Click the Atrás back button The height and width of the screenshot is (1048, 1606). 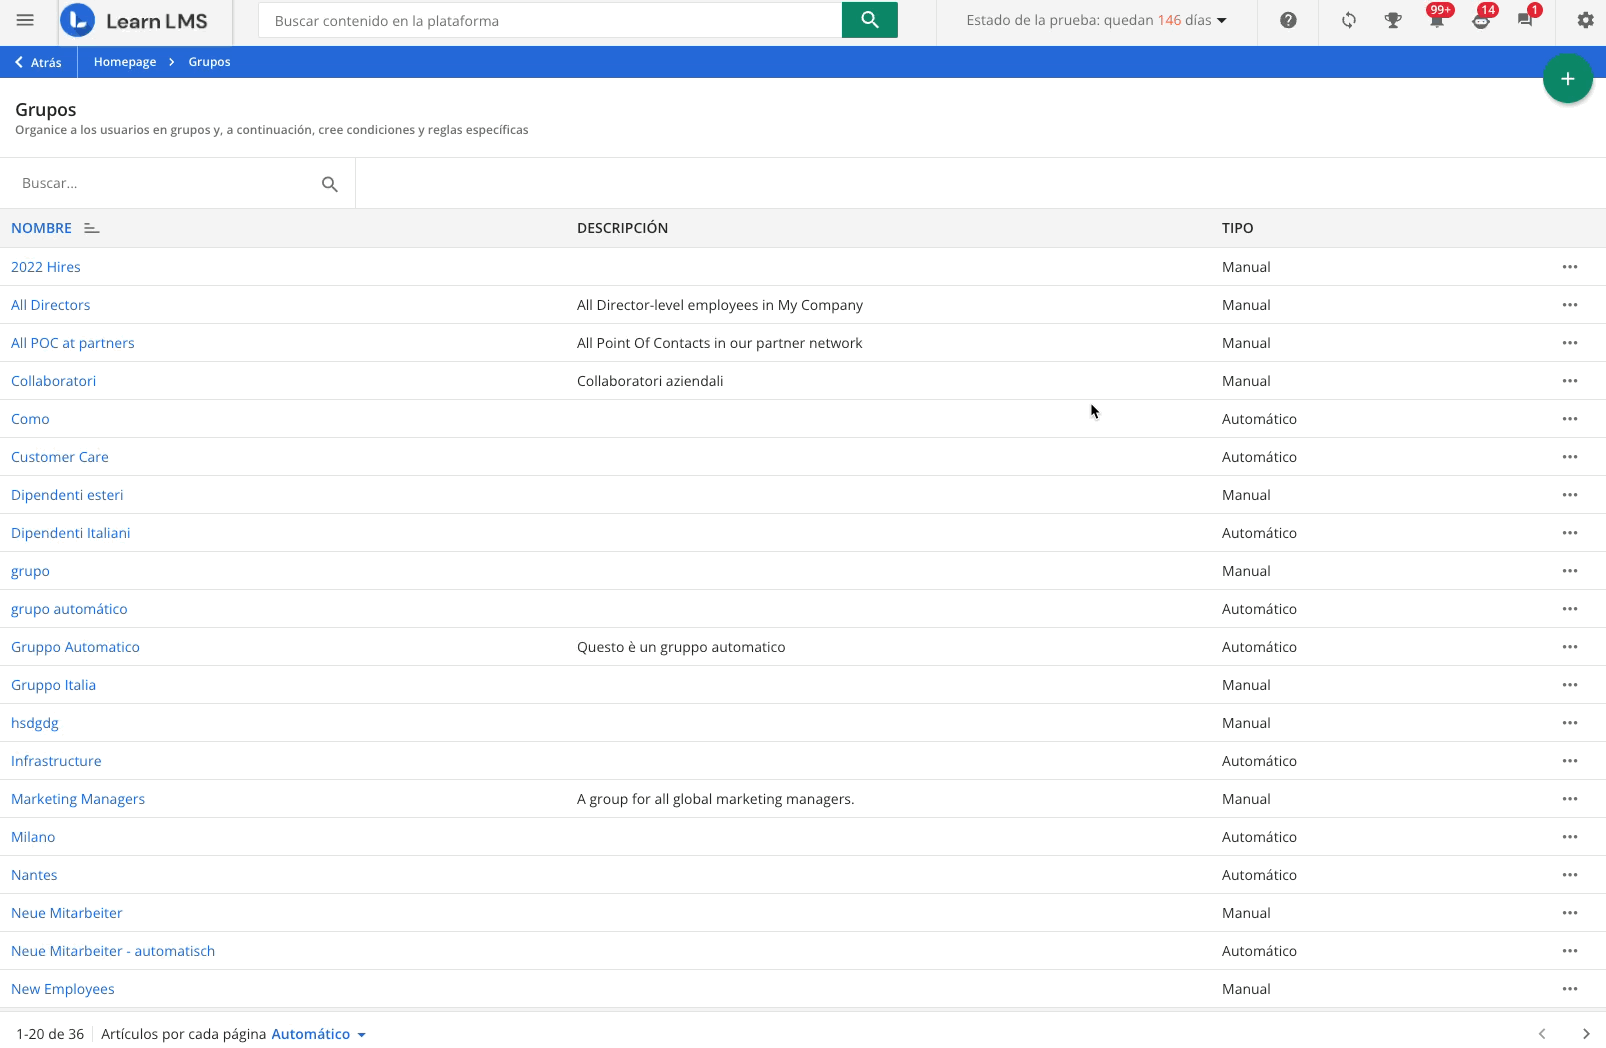(x=37, y=61)
